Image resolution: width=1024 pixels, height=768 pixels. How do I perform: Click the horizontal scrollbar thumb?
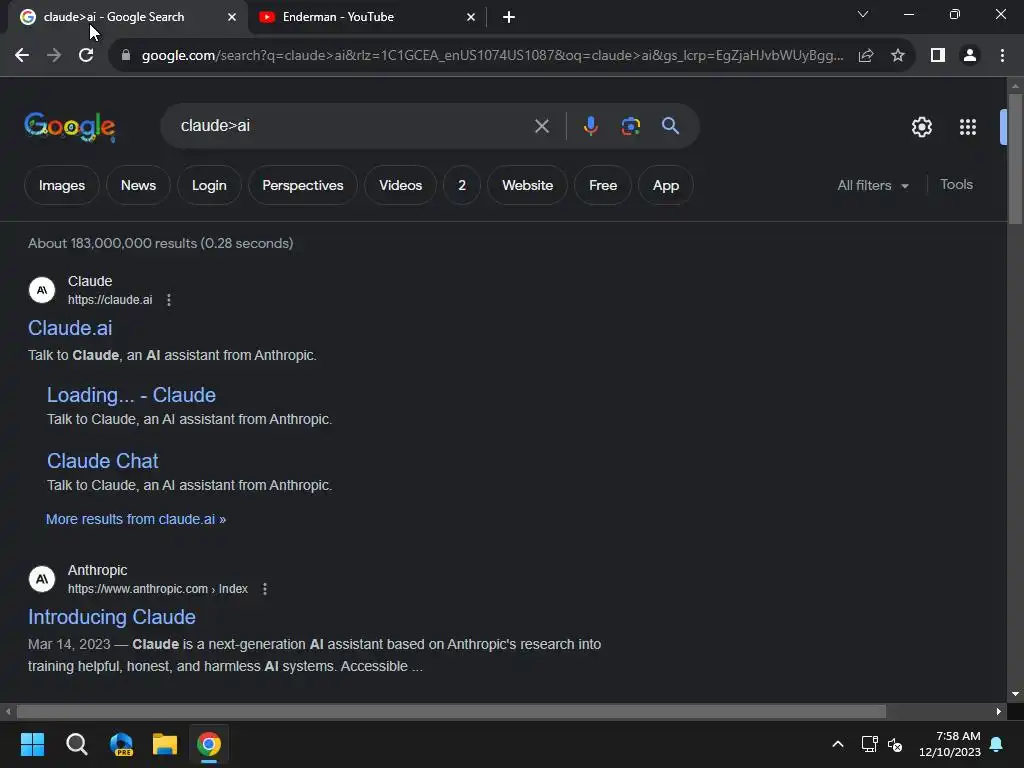click(451, 711)
